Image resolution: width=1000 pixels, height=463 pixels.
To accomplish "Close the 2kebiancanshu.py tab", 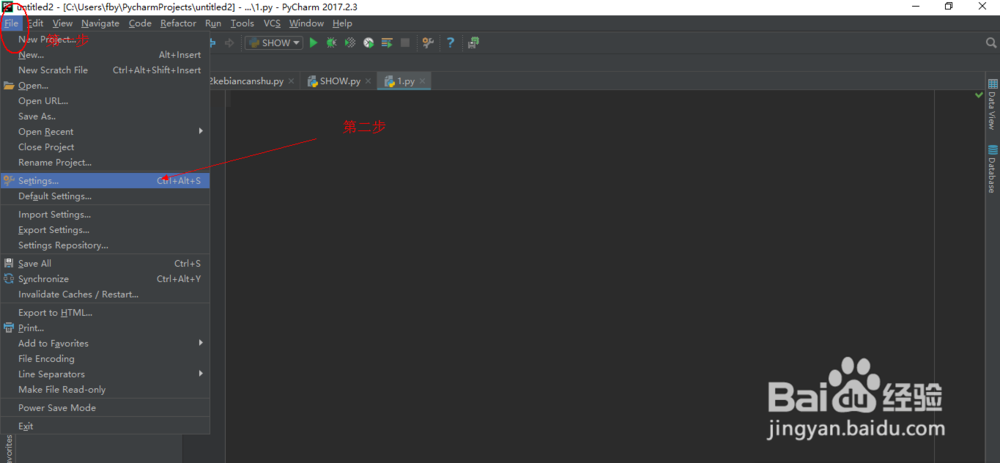I will pyautogui.click(x=291, y=82).
